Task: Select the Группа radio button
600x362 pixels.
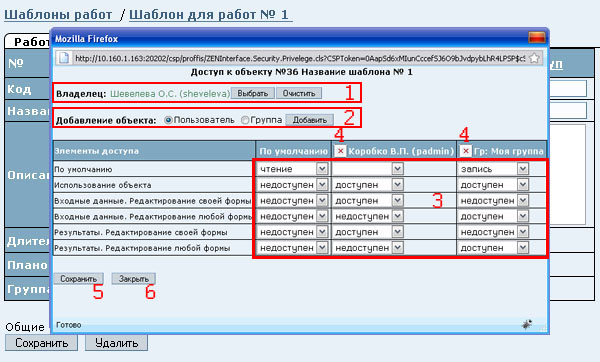Action: pos(245,120)
